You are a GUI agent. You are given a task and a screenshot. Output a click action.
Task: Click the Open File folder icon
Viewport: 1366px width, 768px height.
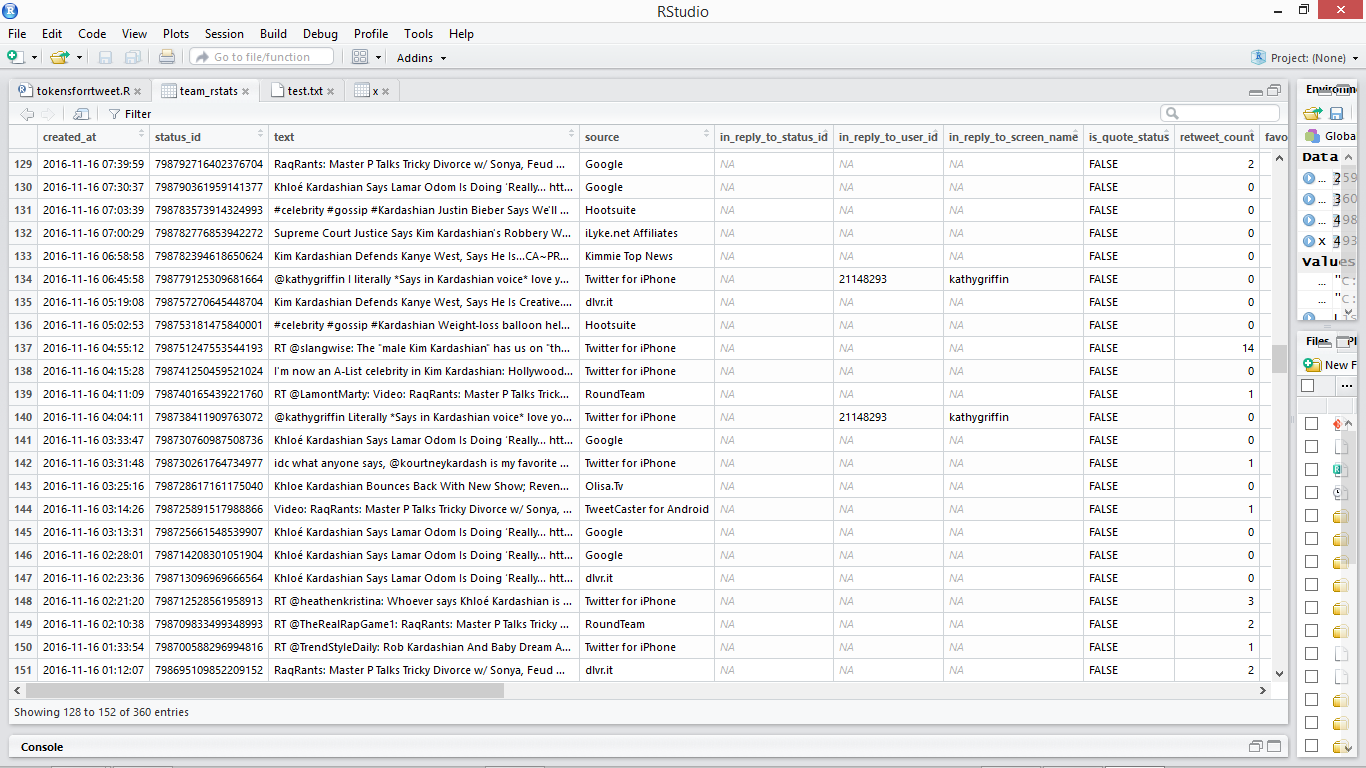(60, 57)
